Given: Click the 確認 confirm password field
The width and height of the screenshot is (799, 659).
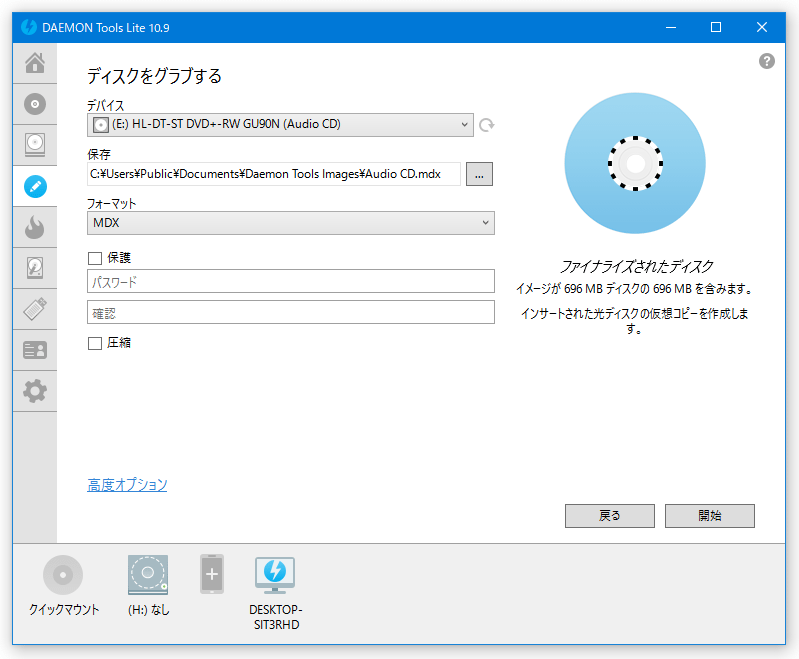Looking at the screenshot, I should (x=290, y=312).
